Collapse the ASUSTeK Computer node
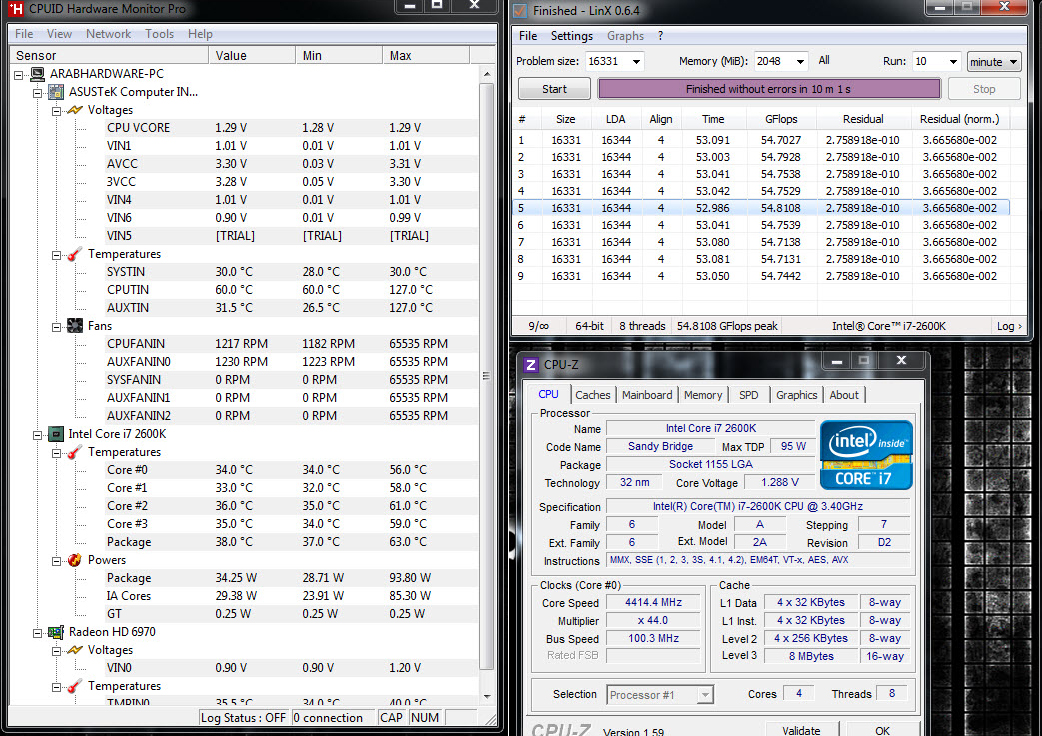Viewport: 1042px width, 736px height. (x=38, y=92)
